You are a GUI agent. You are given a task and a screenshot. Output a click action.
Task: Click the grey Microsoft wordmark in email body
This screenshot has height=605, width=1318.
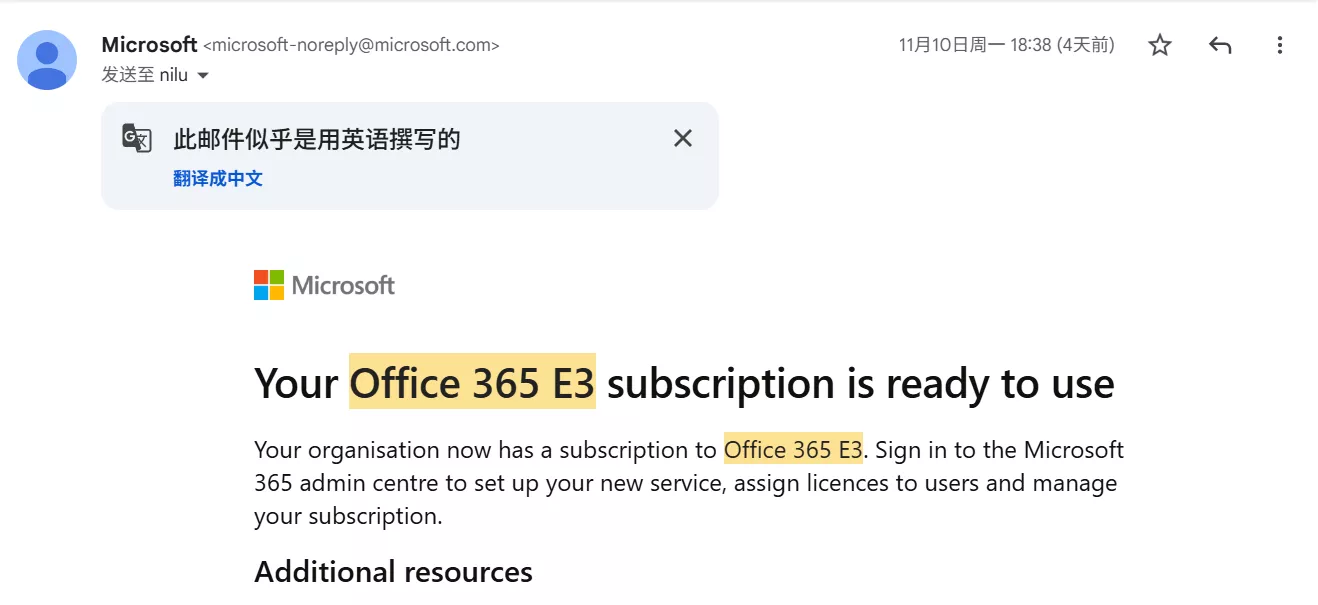coord(343,286)
